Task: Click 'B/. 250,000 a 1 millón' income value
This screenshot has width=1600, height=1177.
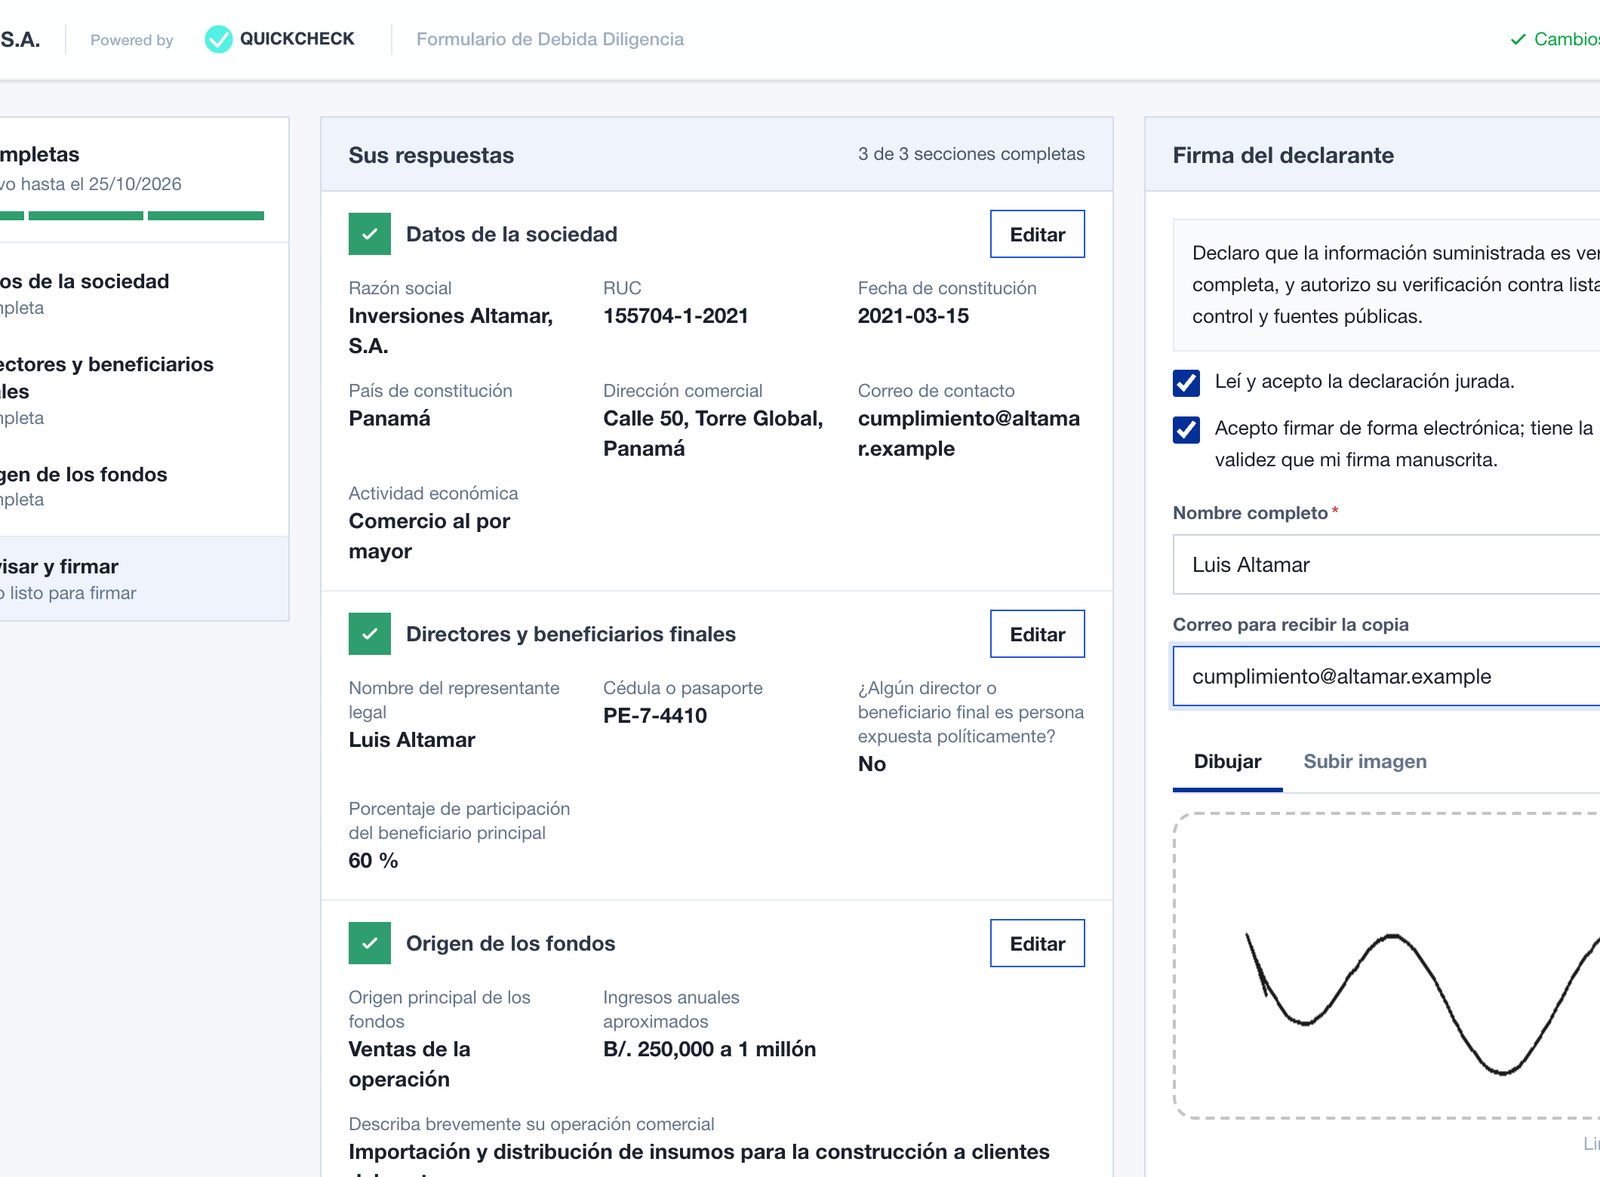Action: pyautogui.click(x=710, y=1049)
